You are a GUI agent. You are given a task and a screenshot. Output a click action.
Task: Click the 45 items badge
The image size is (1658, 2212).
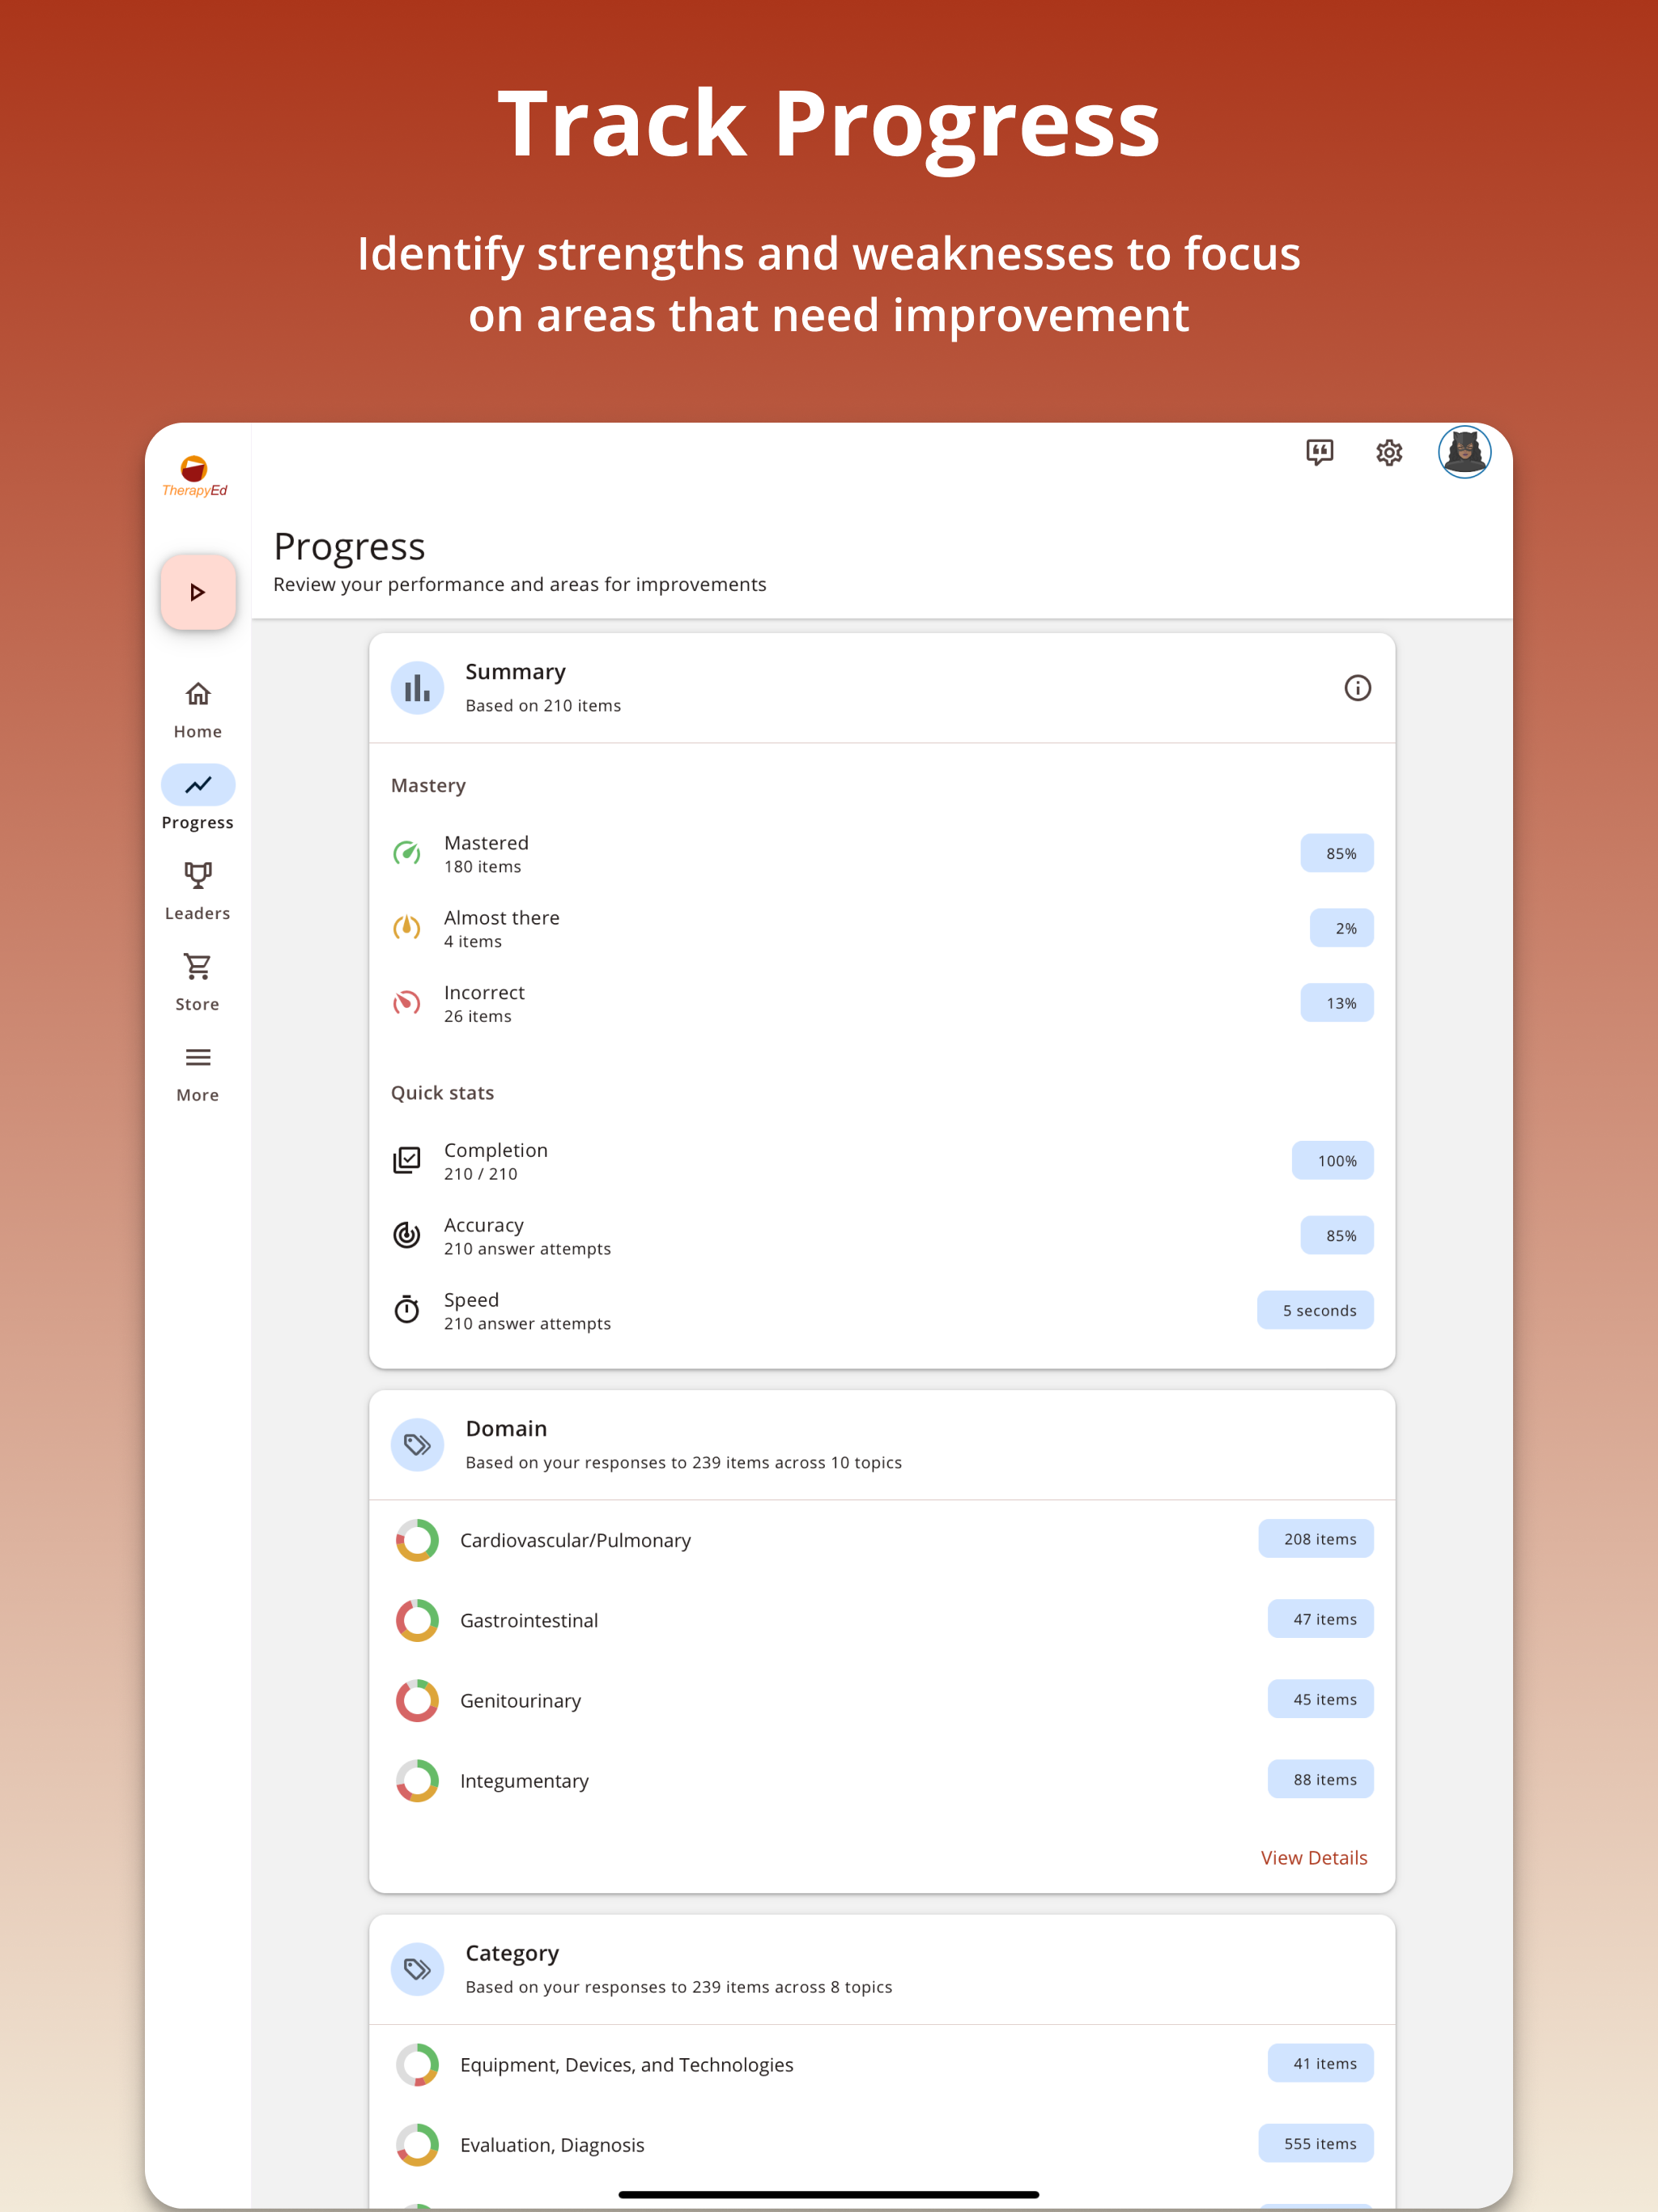[x=1321, y=1699]
